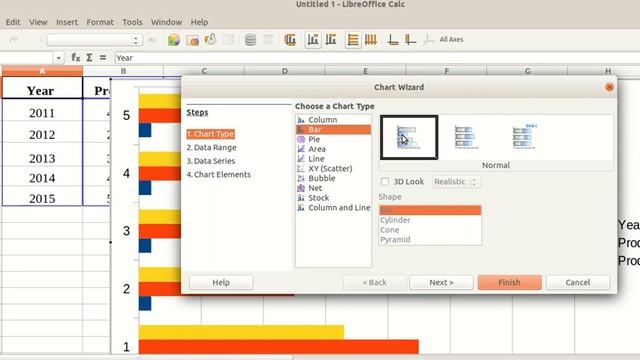Open the Data Ranges toolbar icon
Image resolution: width=640 pixels, height=360 pixels.
250,40
